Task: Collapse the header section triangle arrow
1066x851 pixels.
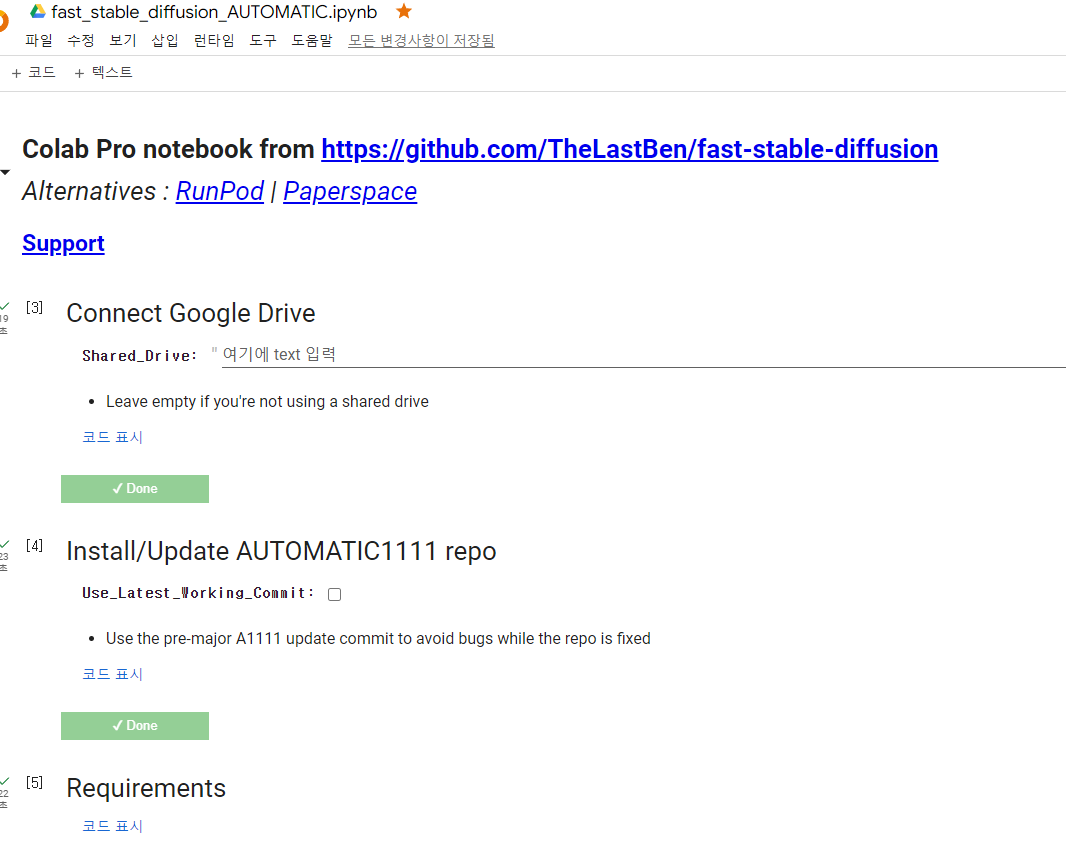Action: pos(5,173)
